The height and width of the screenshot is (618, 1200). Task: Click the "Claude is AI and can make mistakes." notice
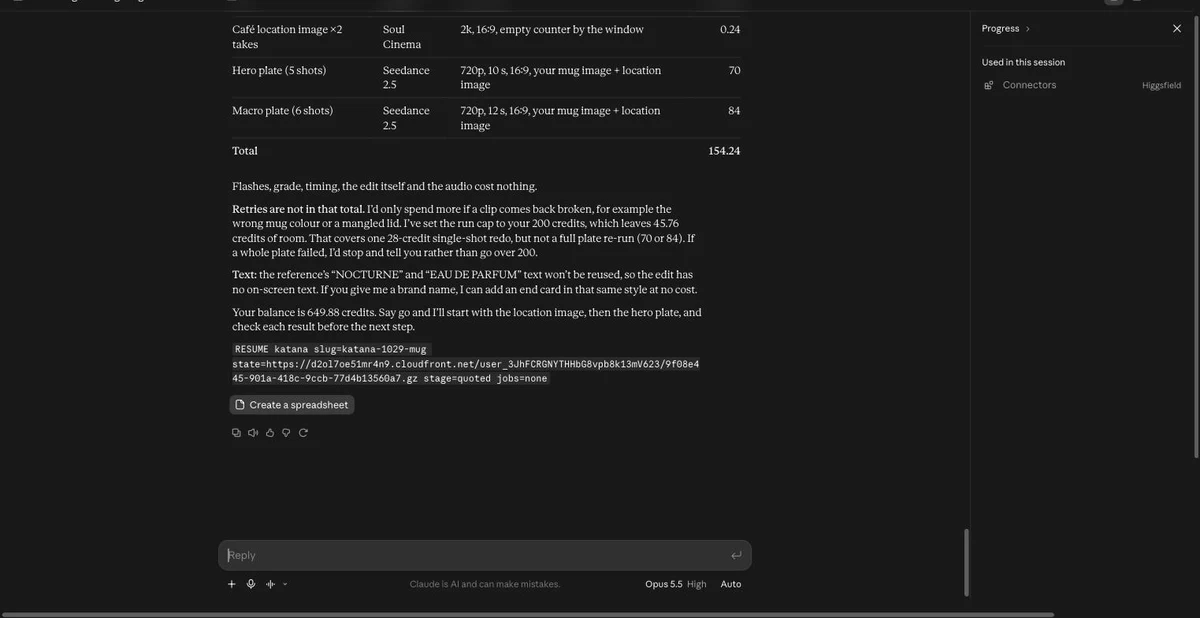[485, 584]
